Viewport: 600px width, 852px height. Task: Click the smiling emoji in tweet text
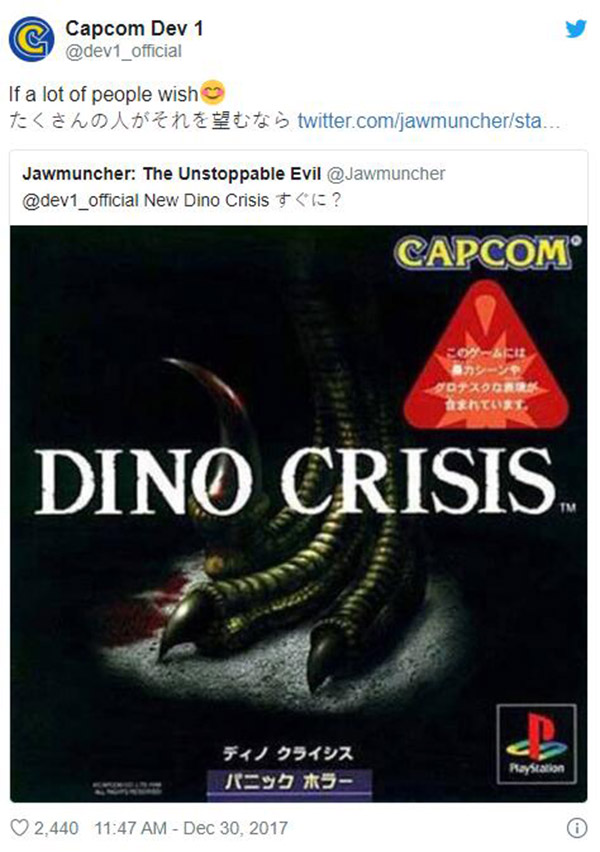(x=212, y=92)
